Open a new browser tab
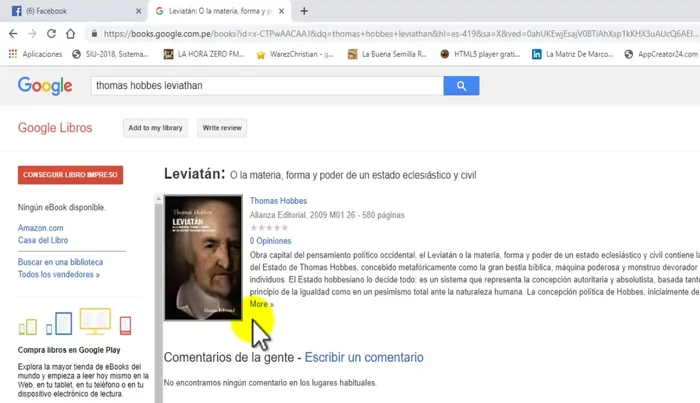 (304, 11)
